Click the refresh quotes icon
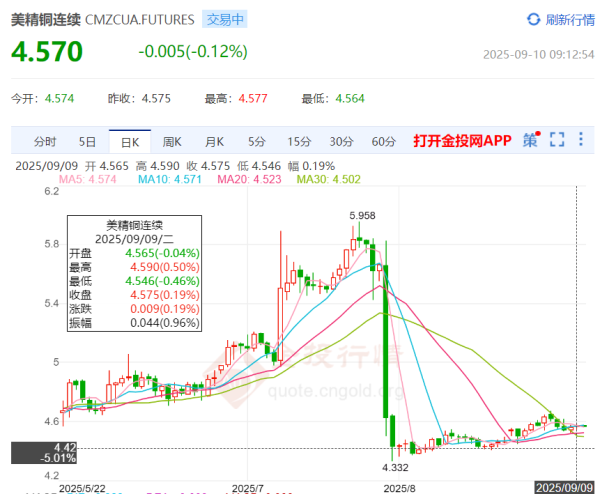The image size is (600, 494). (533, 19)
